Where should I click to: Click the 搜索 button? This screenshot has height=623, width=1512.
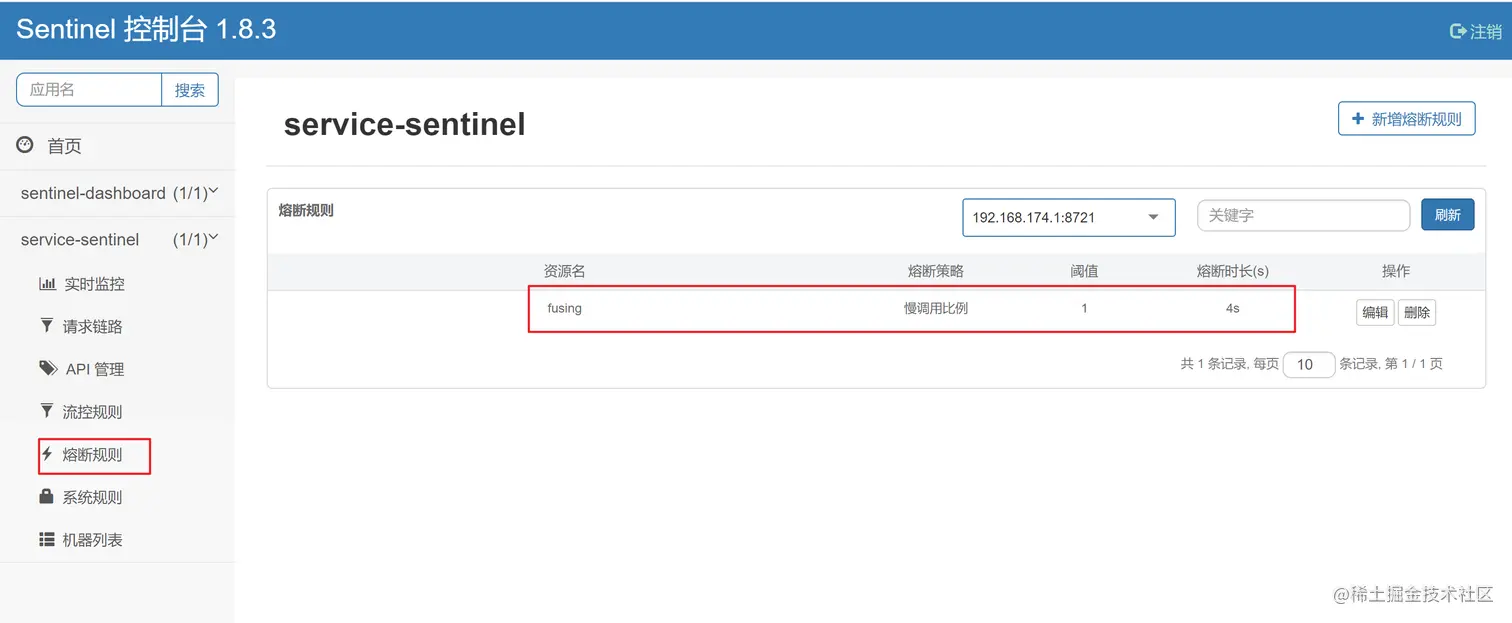click(x=190, y=89)
